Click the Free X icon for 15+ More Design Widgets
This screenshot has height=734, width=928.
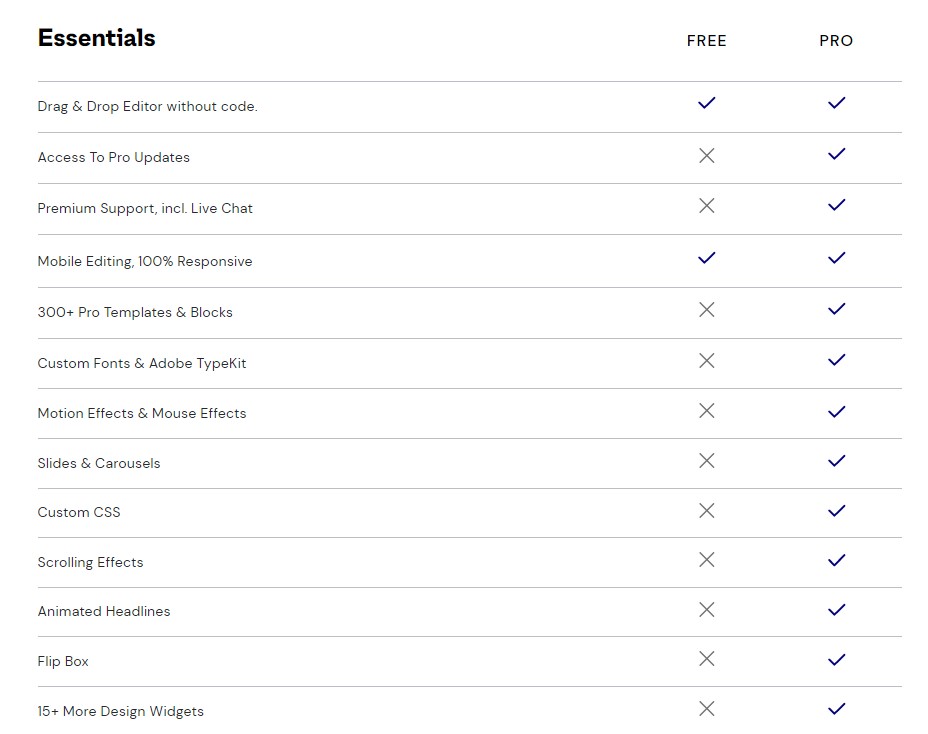(x=707, y=709)
